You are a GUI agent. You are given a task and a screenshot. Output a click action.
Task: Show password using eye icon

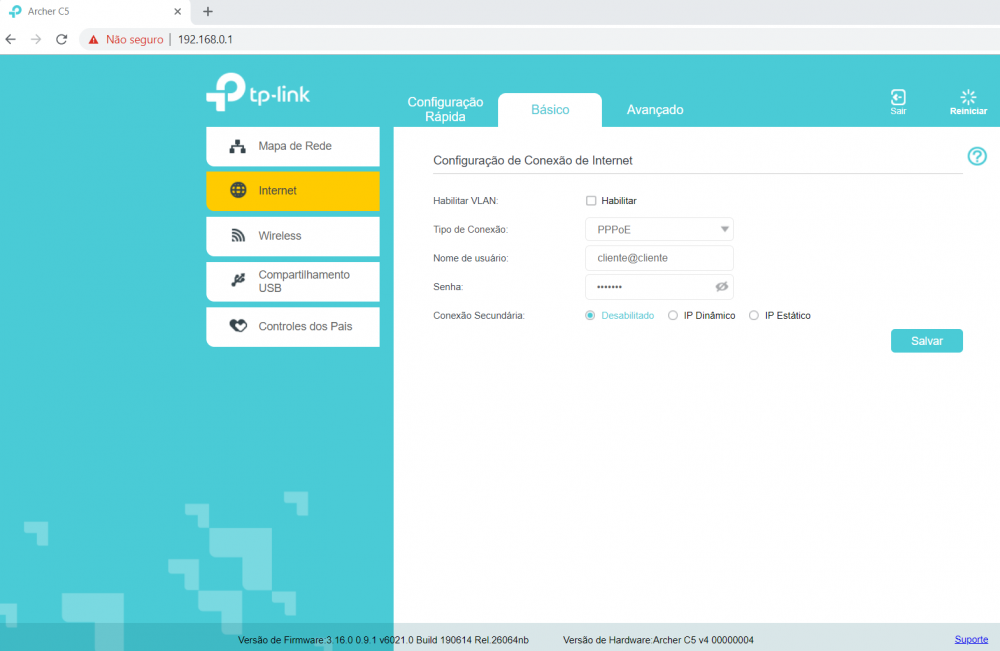722,287
